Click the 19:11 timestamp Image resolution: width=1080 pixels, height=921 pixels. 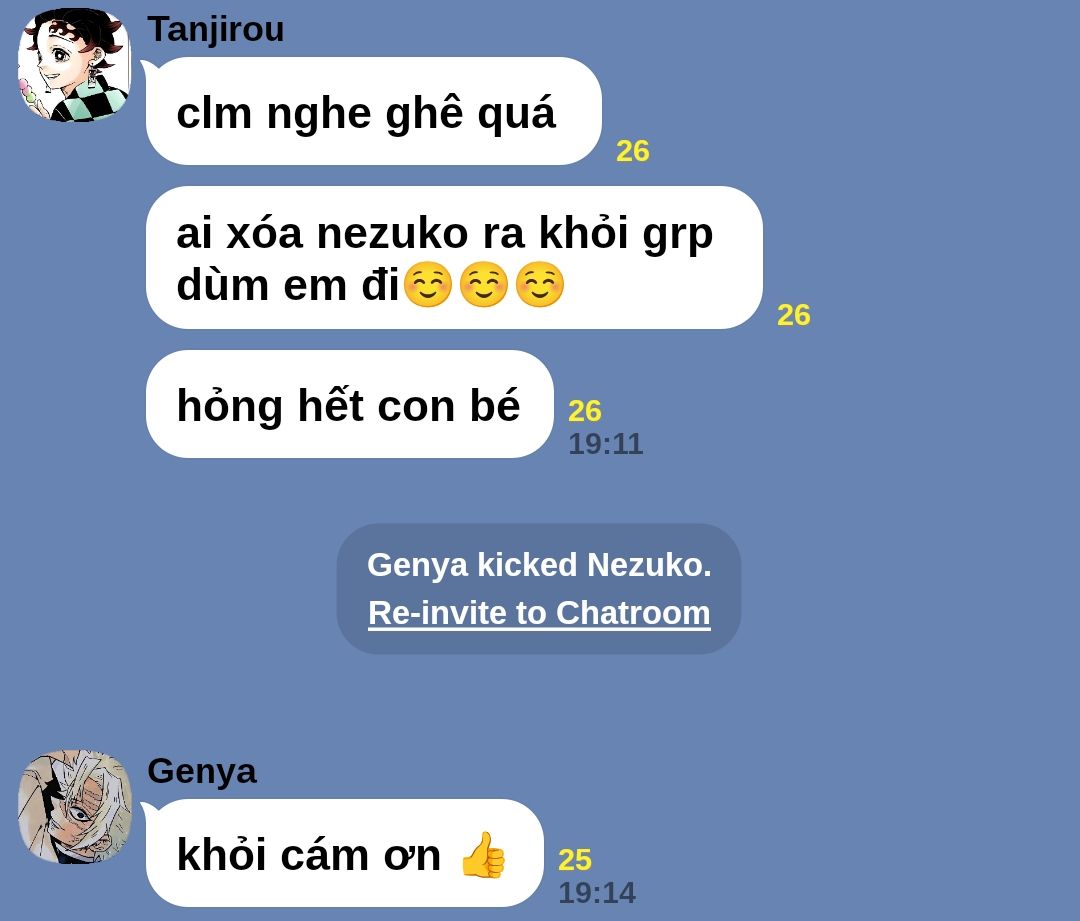point(606,444)
